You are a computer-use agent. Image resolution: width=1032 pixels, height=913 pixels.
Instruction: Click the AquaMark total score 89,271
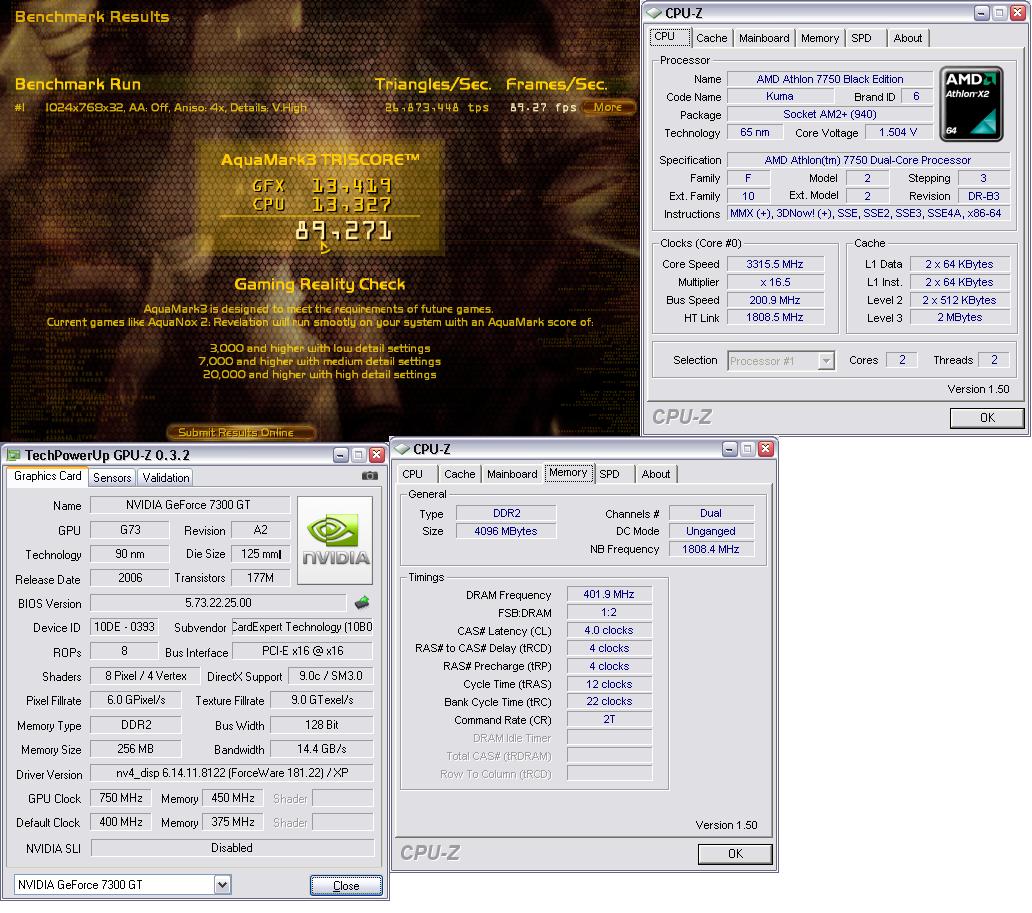click(x=344, y=230)
